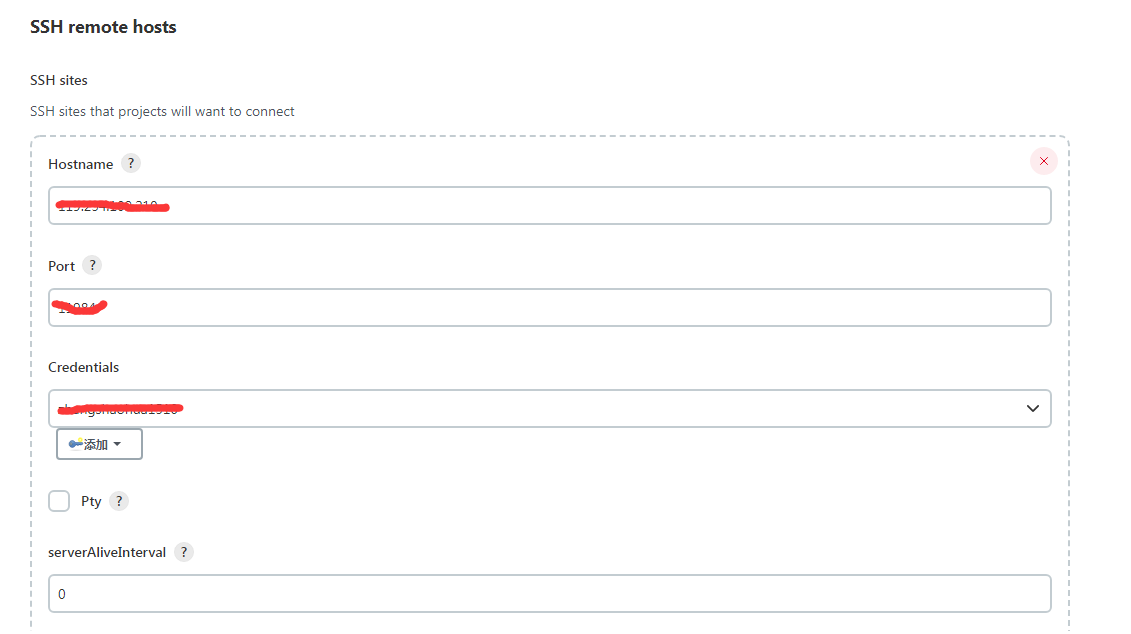Screen dimensions: 1131x634
Task: Click the SSH sites section label
Action: point(59,80)
